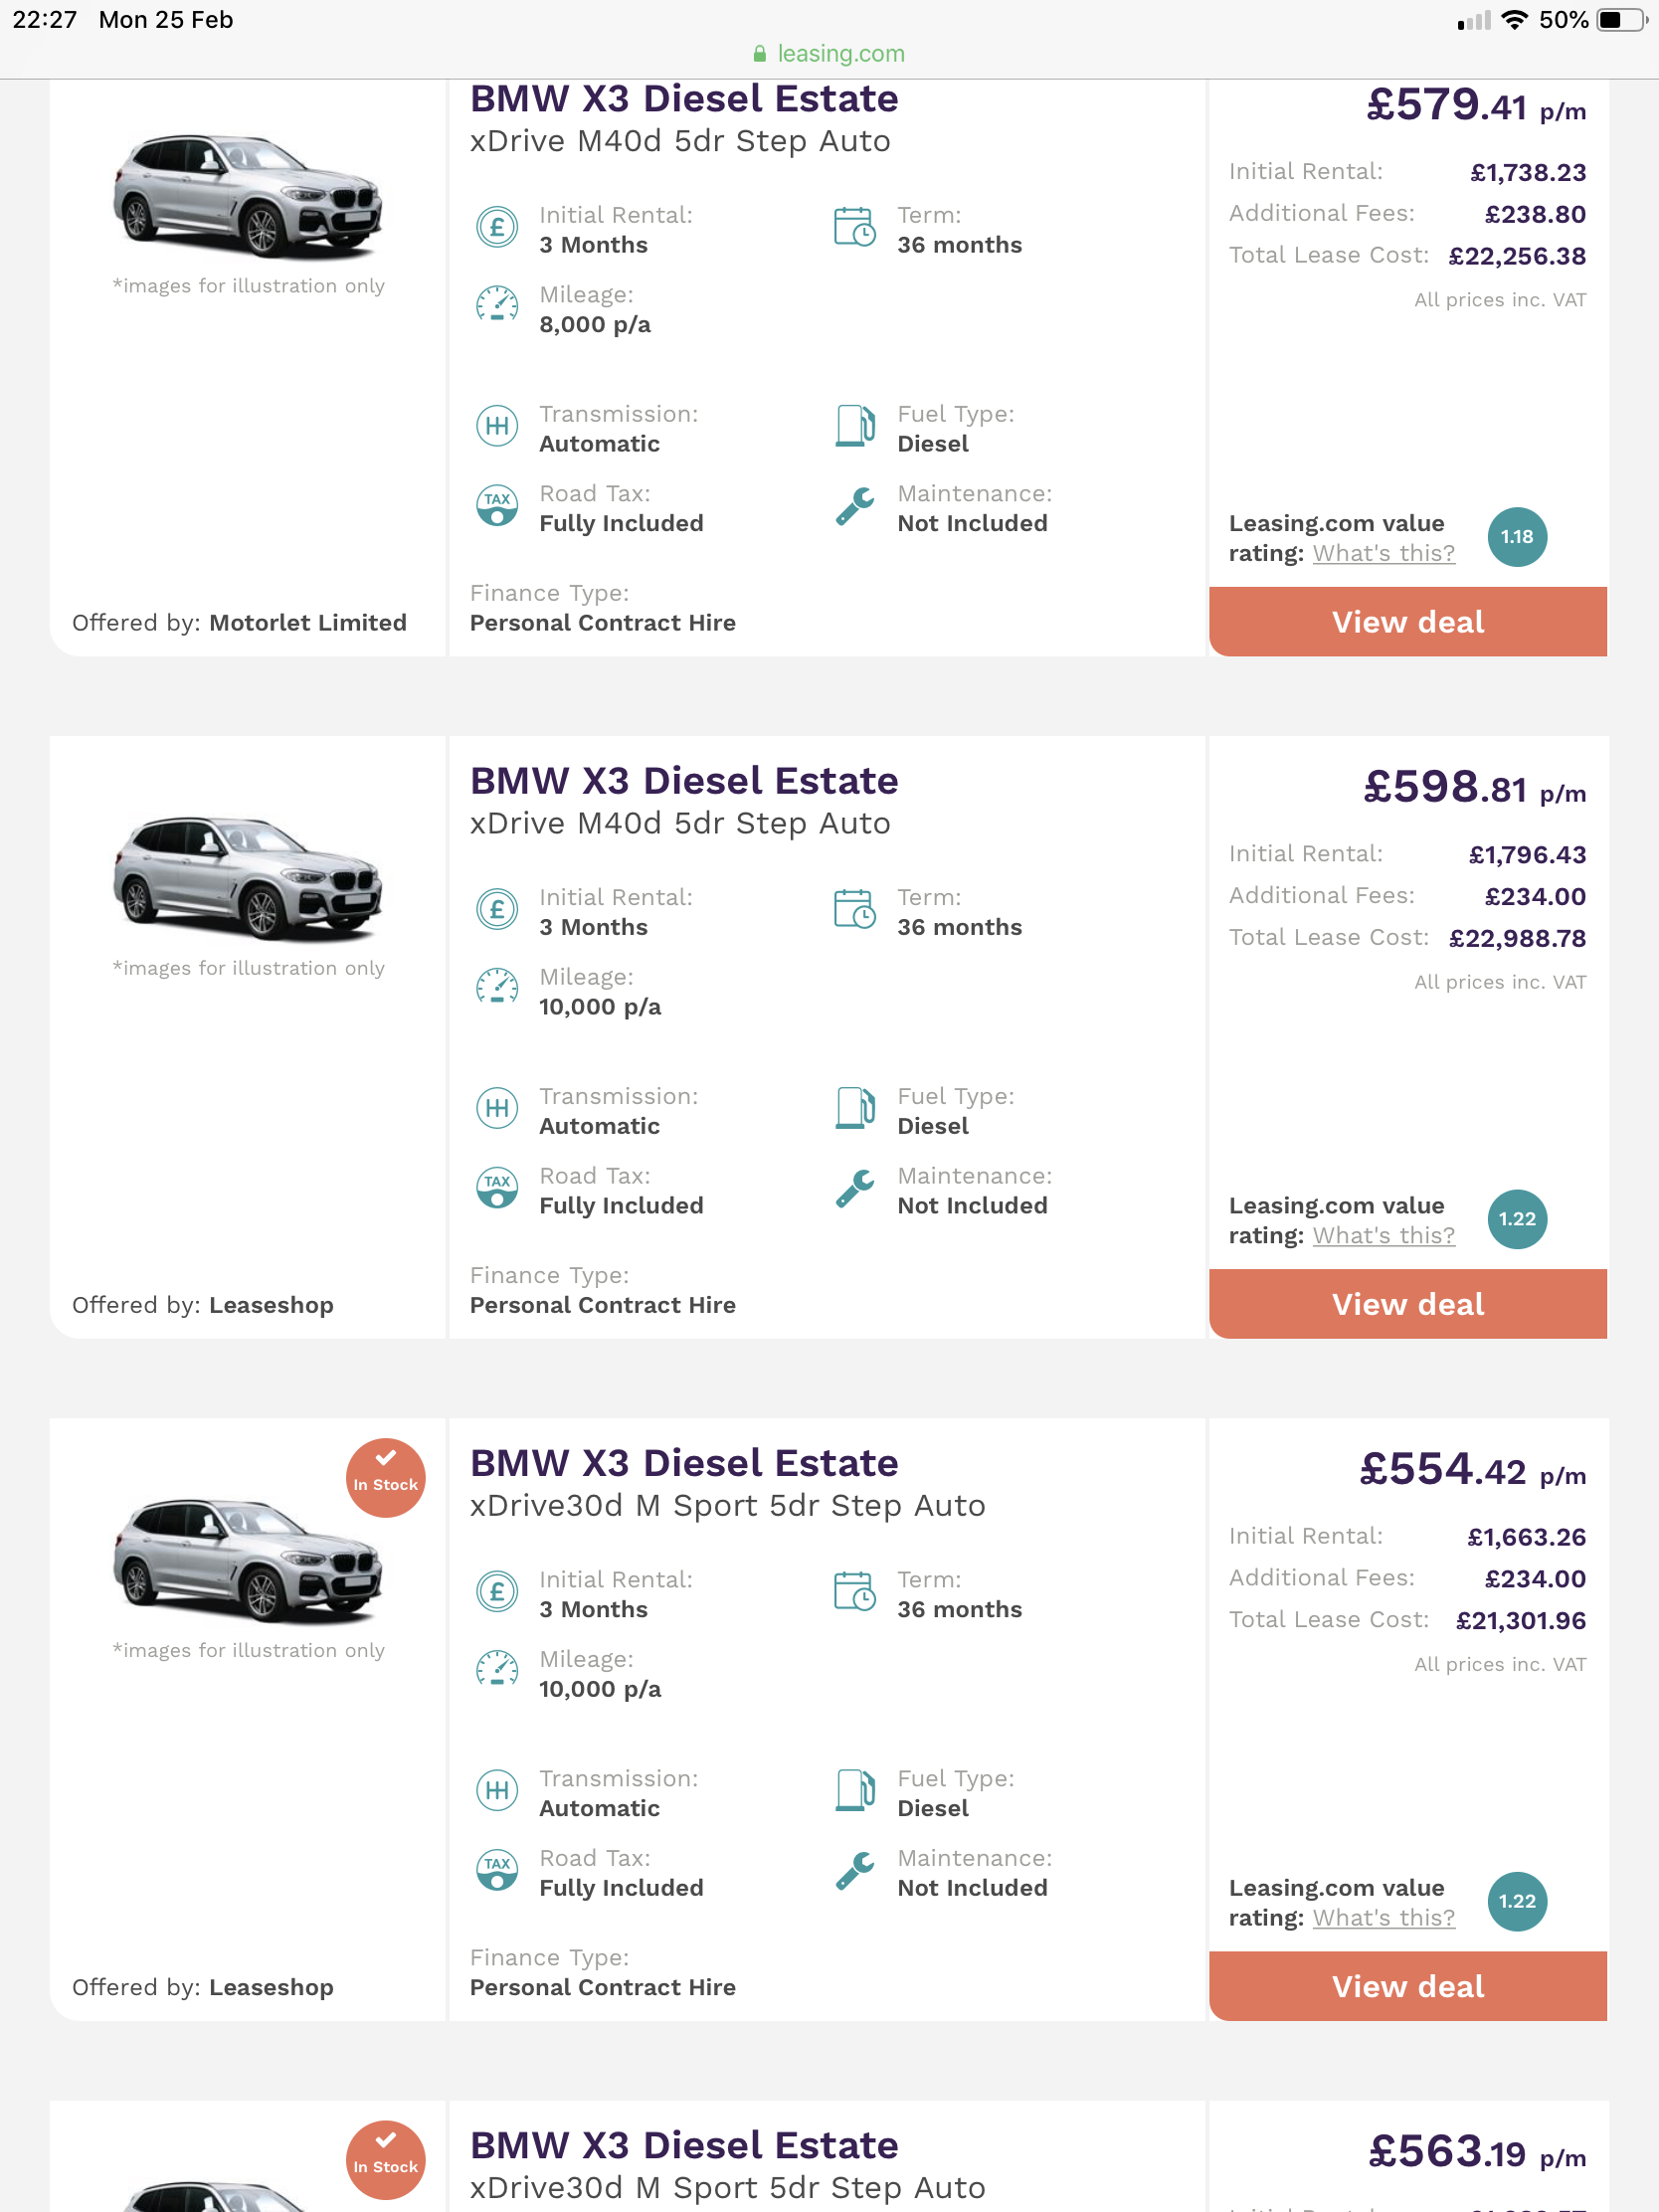Tap the battery indicator in status bar
Viewport: 1659px width, 2212px height.
[1619, 20]
